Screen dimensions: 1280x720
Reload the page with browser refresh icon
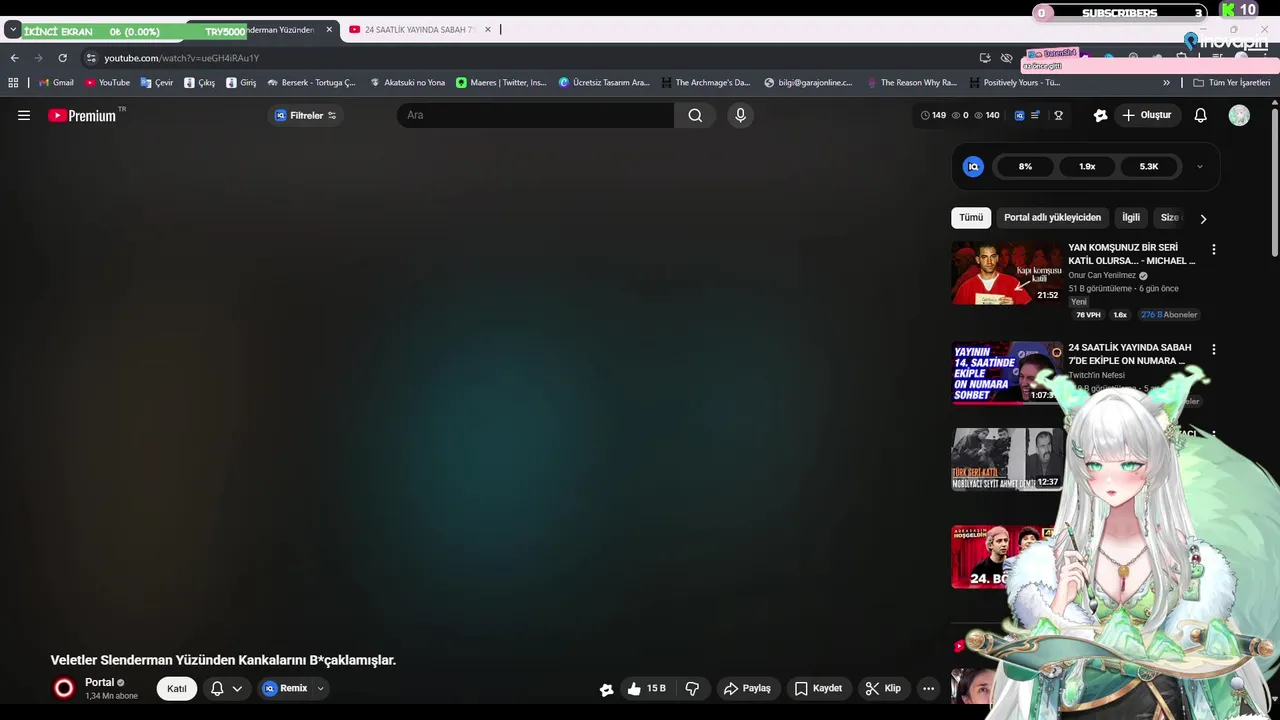[x=62, y=58]
